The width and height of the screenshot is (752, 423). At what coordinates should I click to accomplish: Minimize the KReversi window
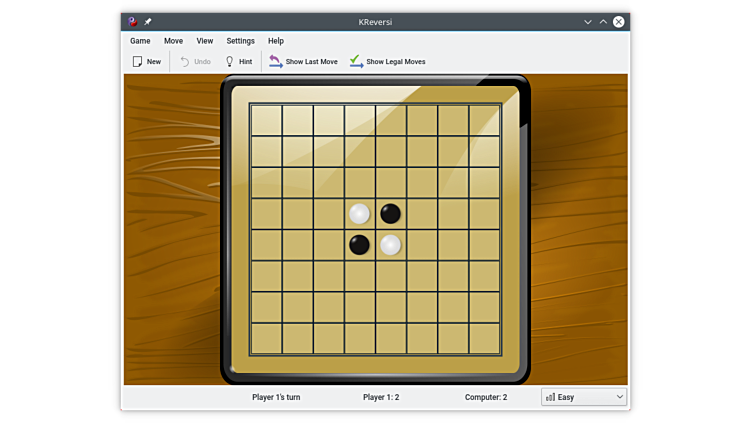(587, 21)
